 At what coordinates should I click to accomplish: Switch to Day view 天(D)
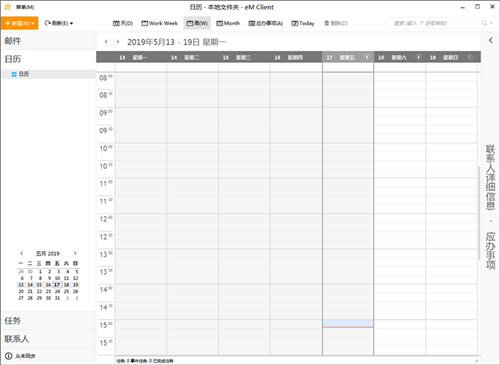point(123,23)
